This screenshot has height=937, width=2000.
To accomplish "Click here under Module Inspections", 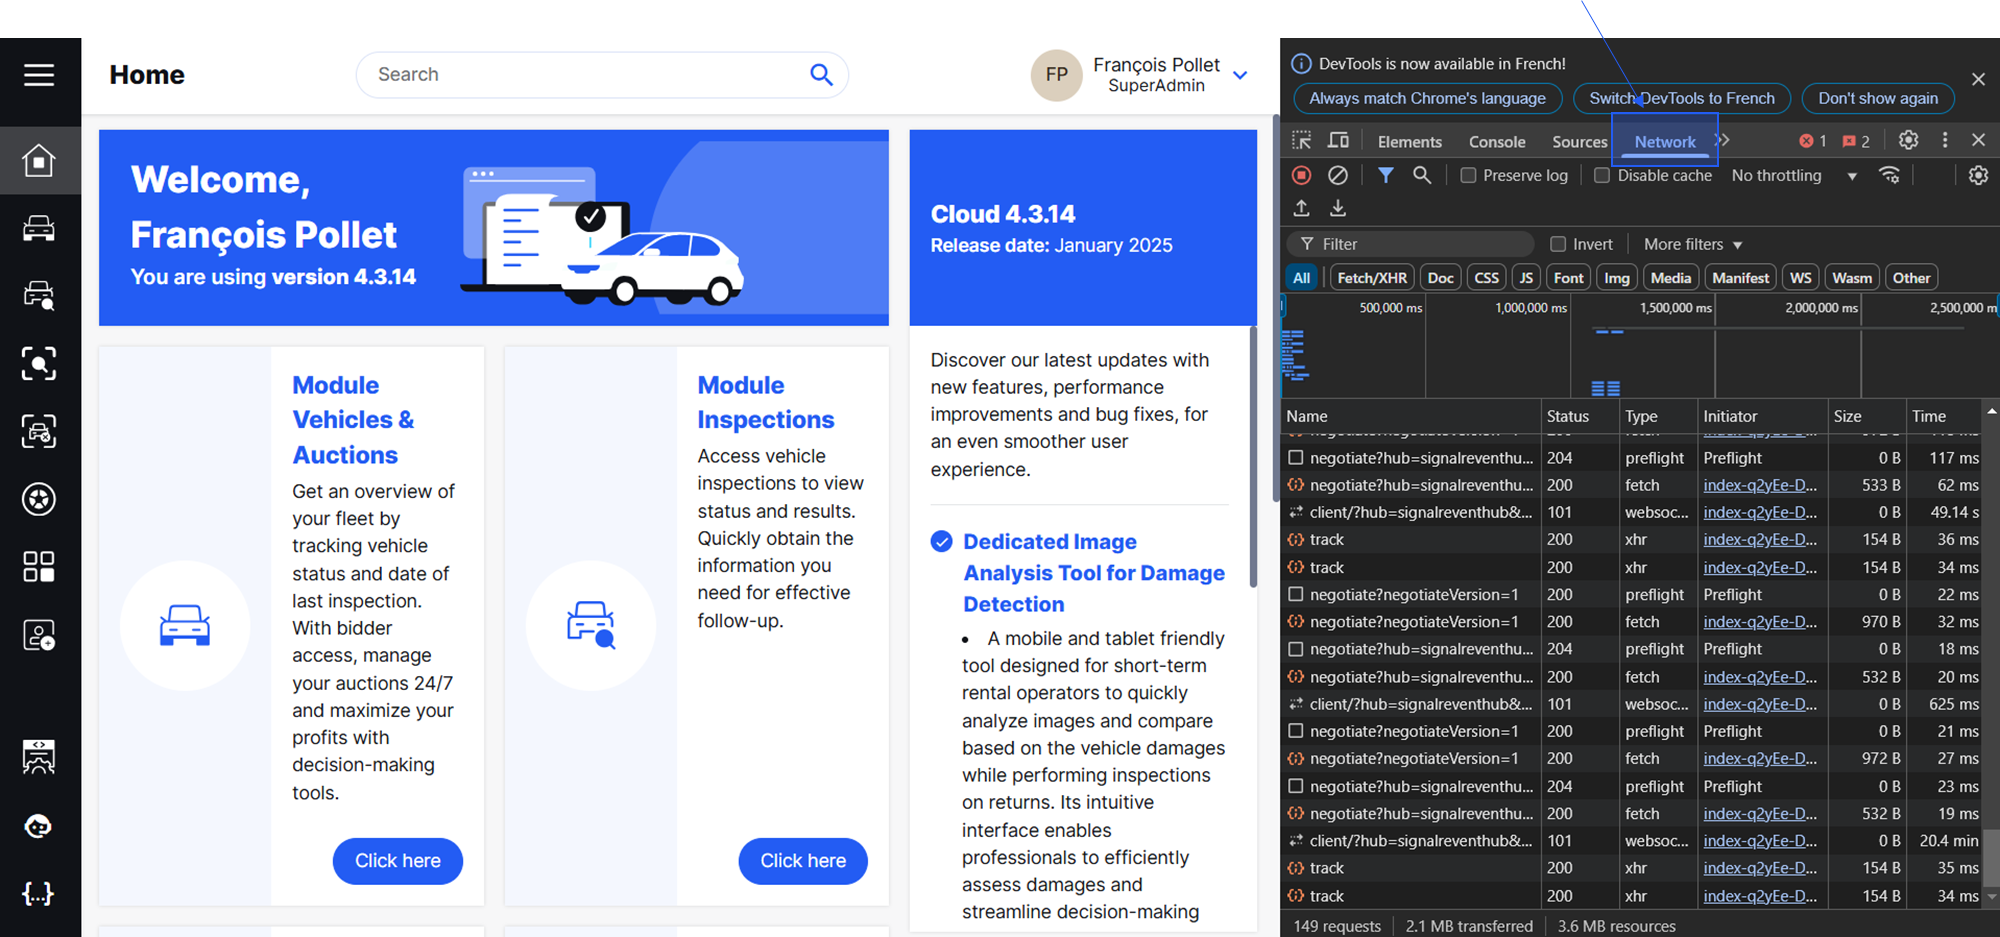I will (802, 861).
